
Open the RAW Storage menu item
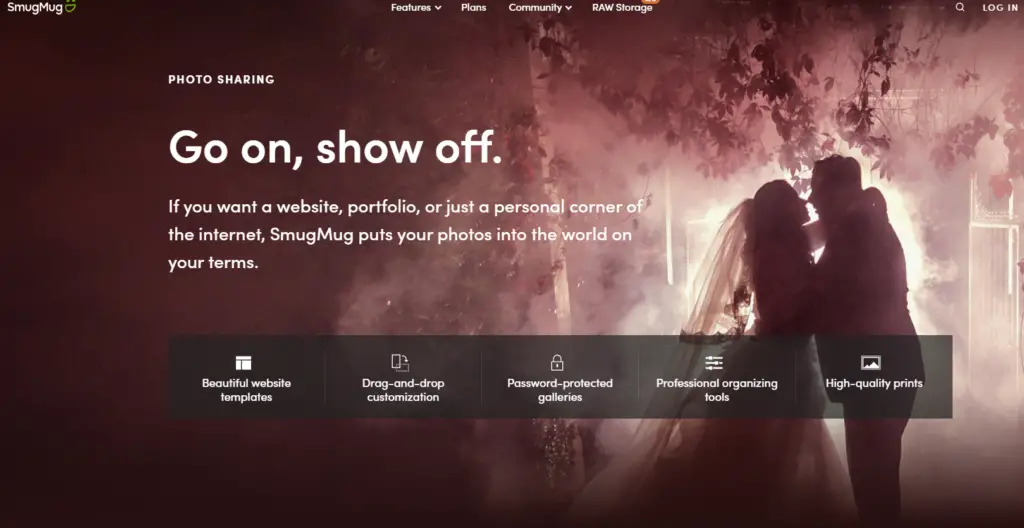pos(622,8)
